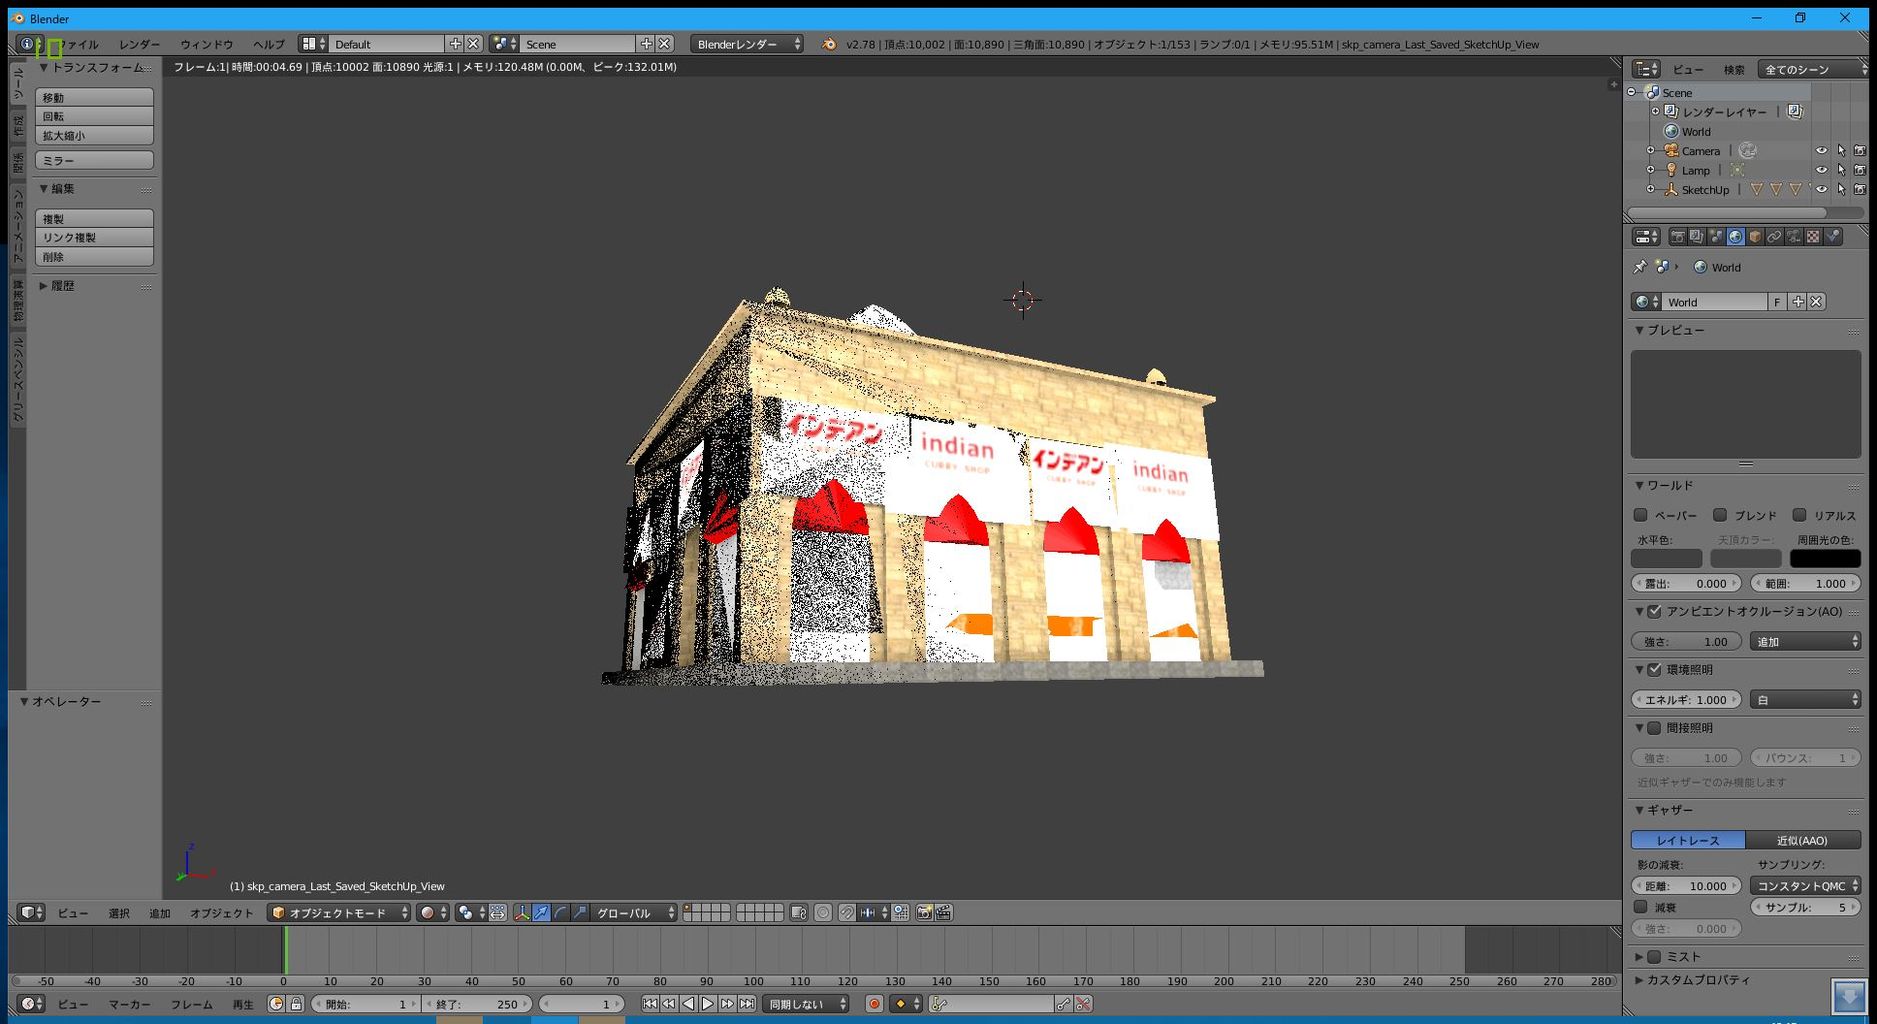Pin the properties context with pushpin icon
The image size is (1877, 1024).
[1640, 267]
